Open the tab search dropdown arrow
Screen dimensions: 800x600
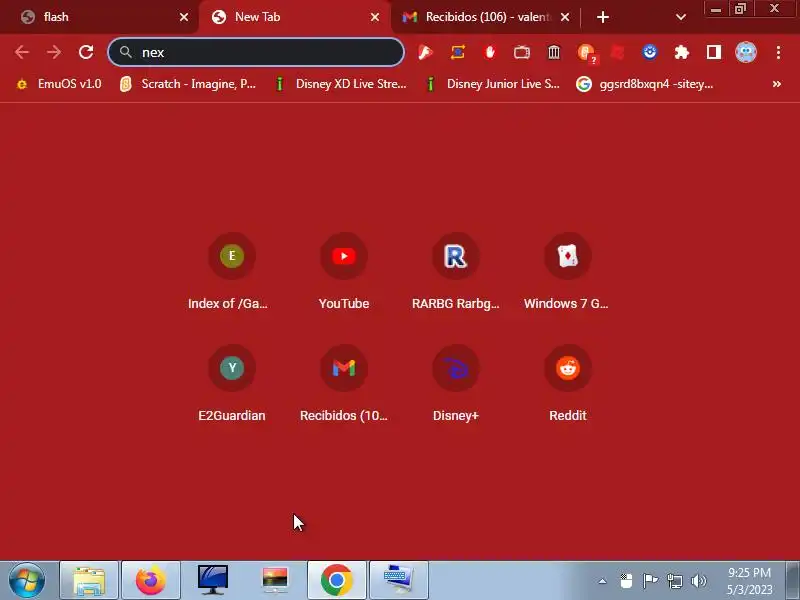coord(681,17)
